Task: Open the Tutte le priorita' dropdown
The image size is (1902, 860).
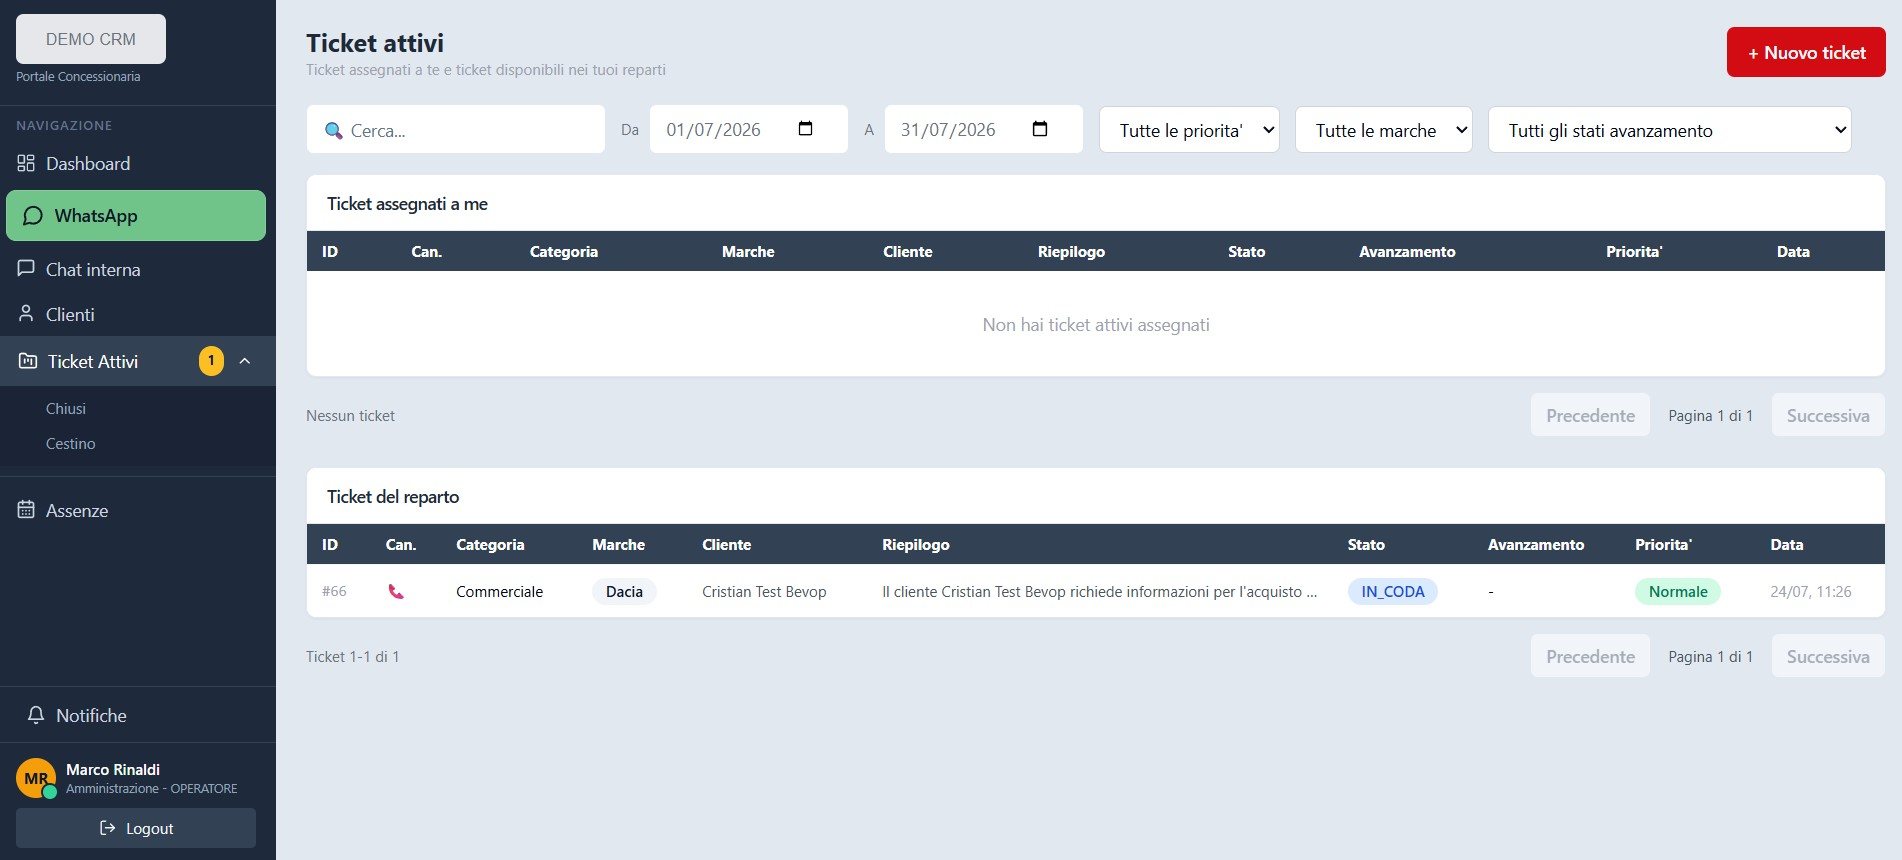Action: click(x=1189, y=130)
